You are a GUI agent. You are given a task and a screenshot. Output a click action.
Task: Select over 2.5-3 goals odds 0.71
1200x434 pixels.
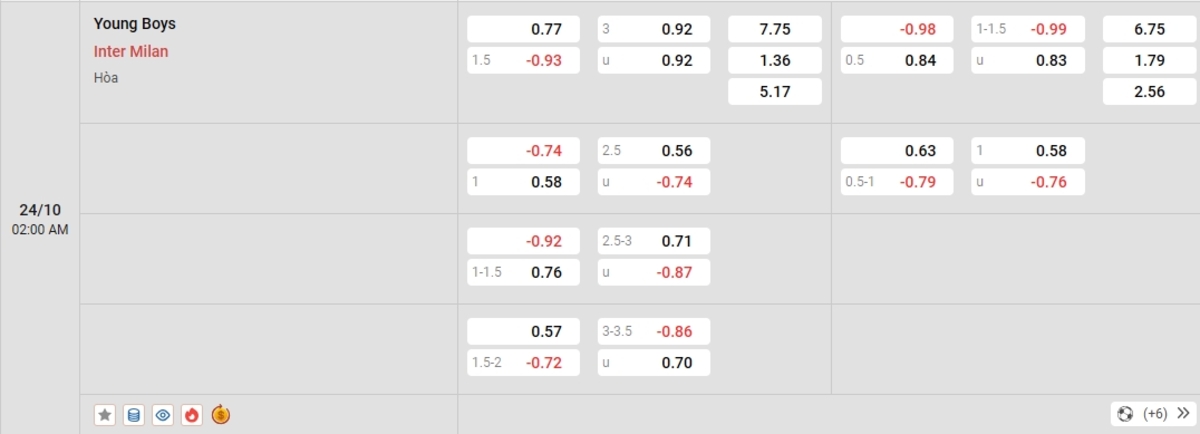(654, 241)
